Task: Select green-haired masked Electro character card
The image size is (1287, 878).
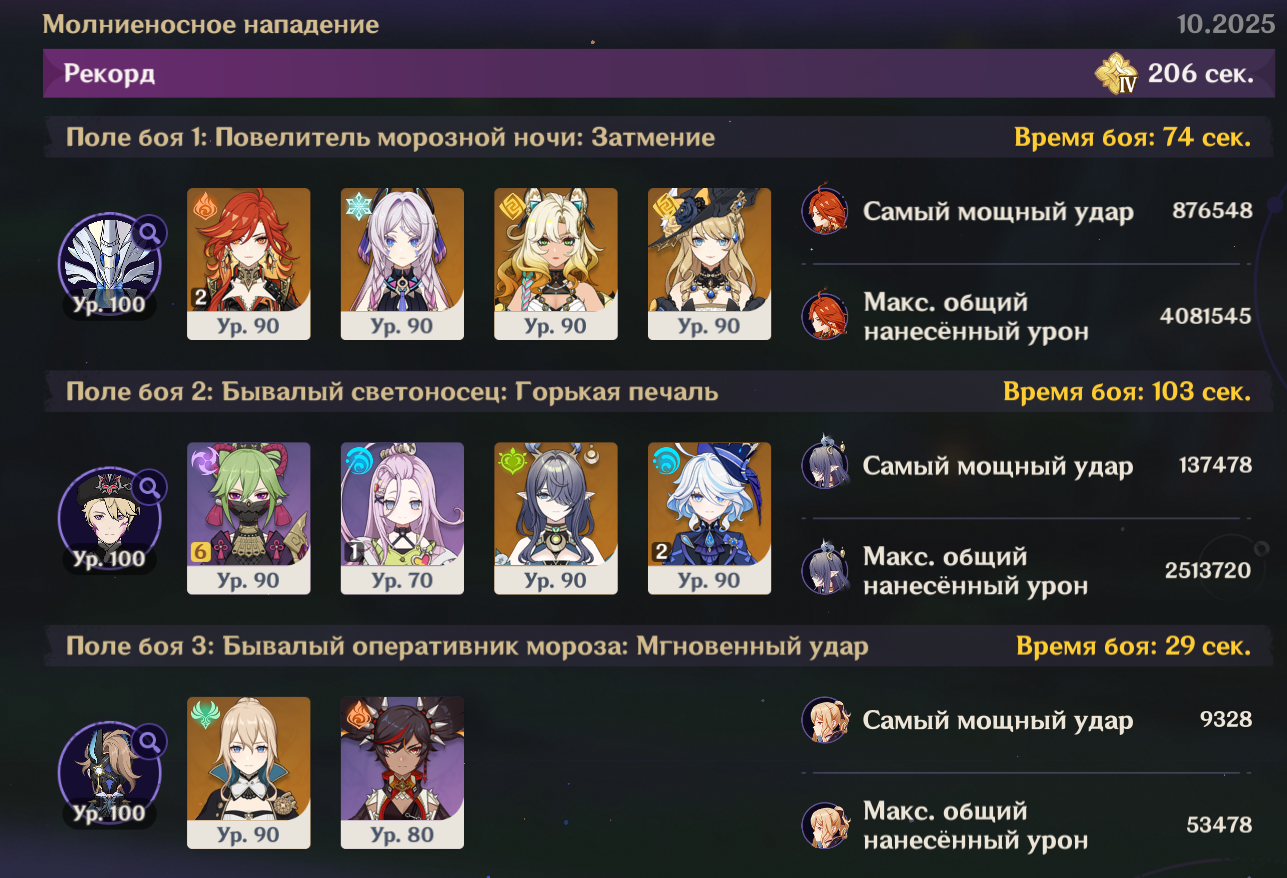Action: pyautogui.click(x=249, y=518)
